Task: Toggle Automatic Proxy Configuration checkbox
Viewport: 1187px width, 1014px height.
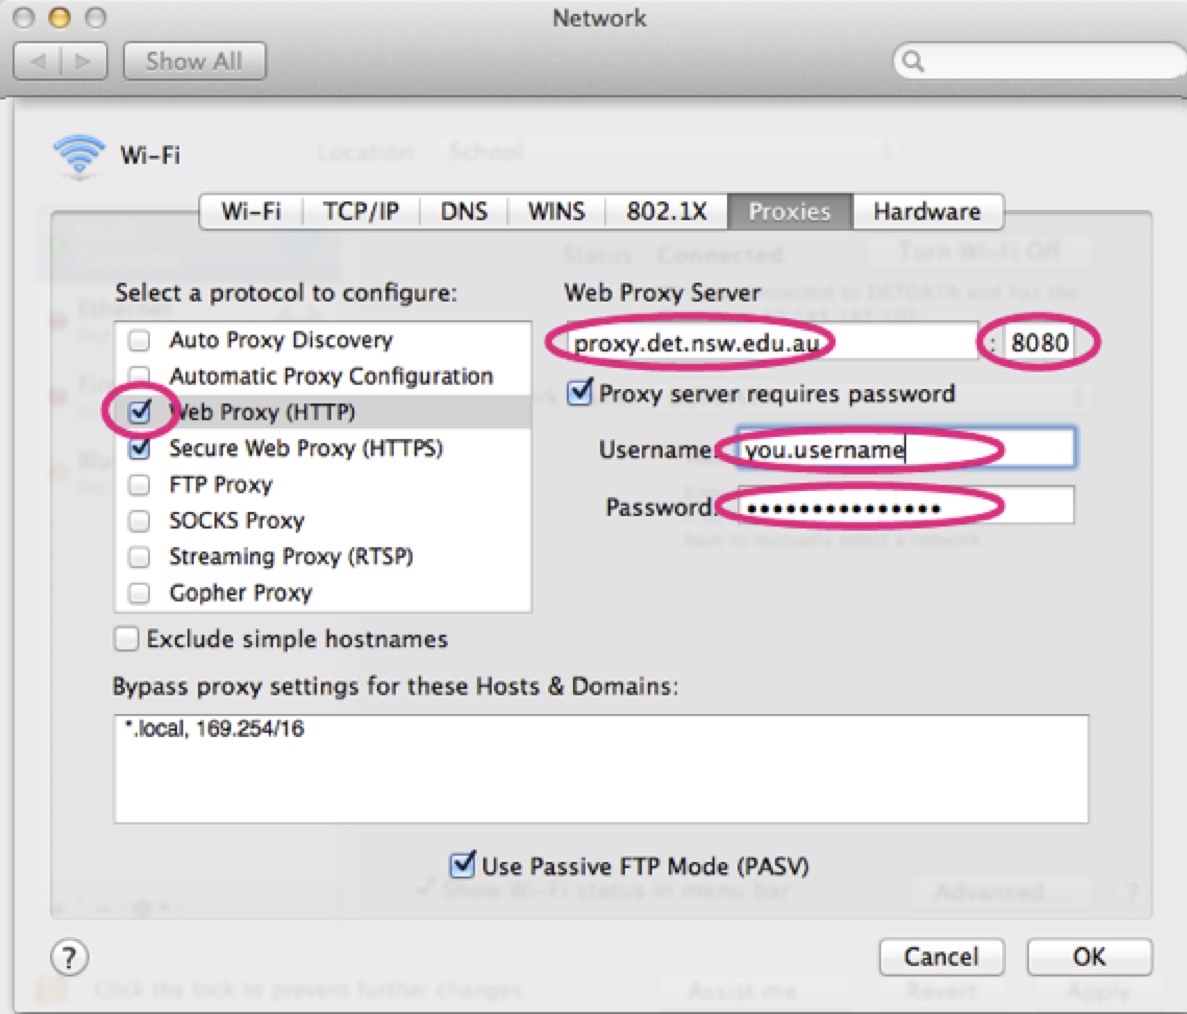Action: (139, 375)
